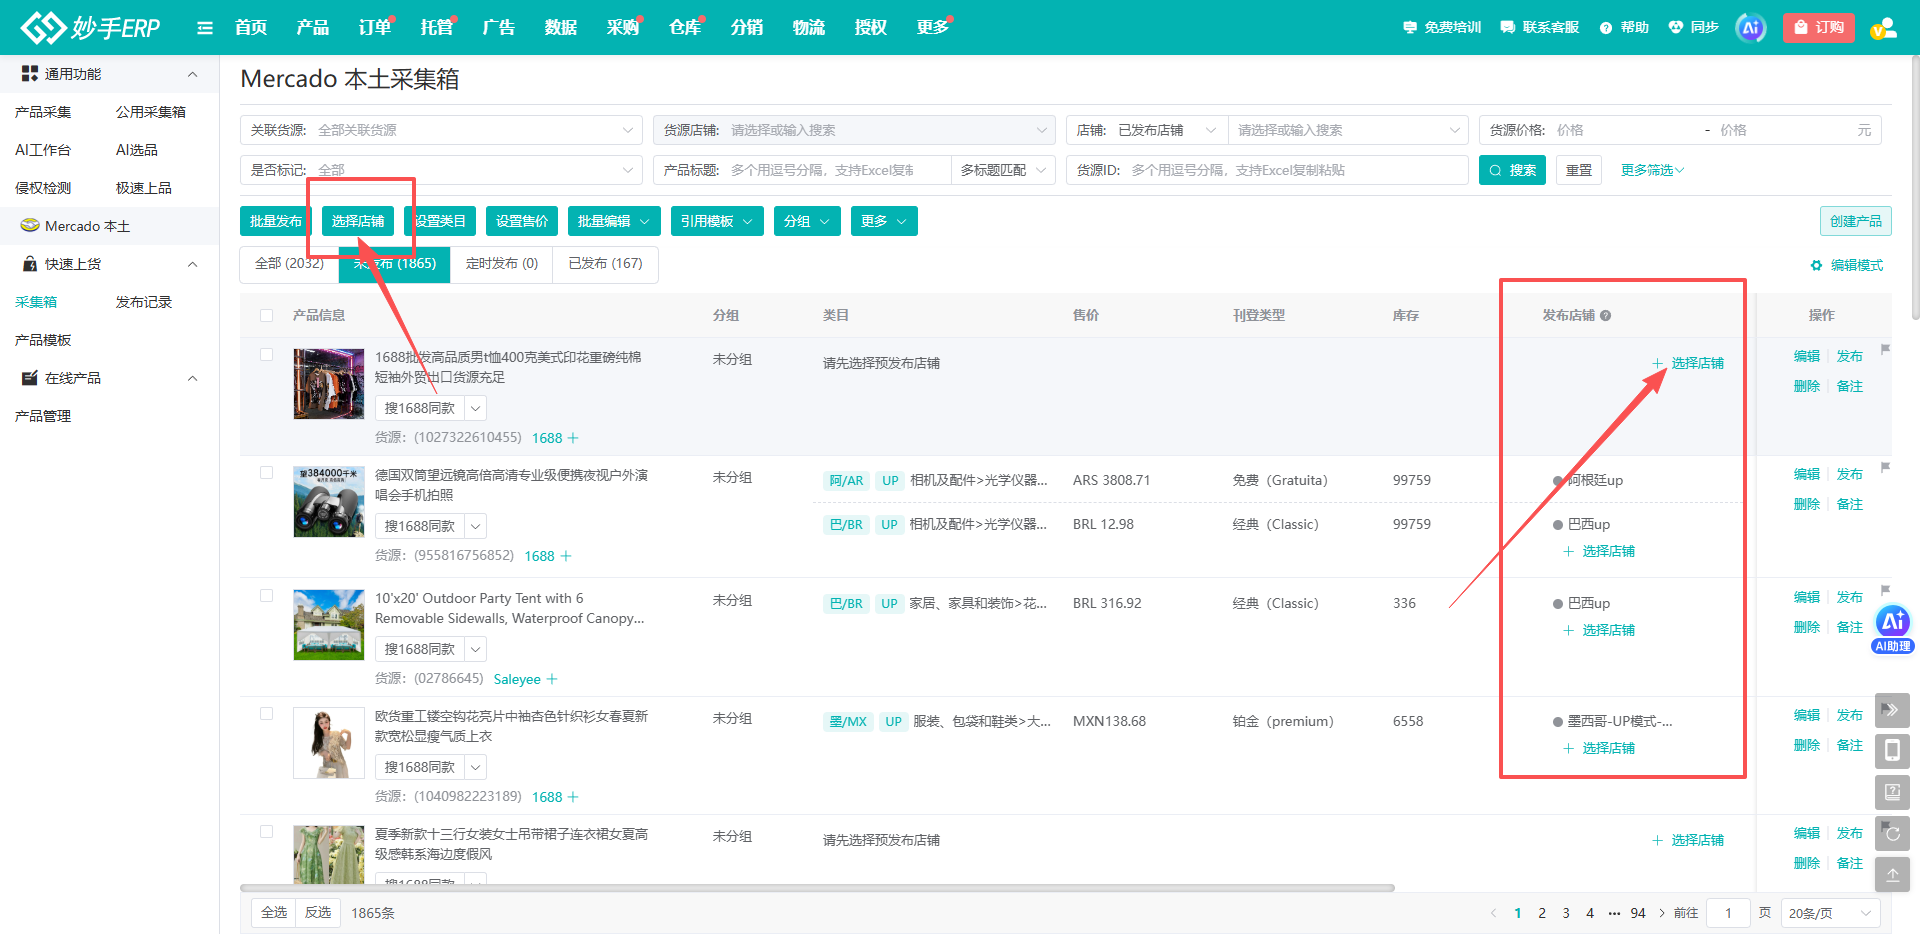The height and width of the screenshot is (934, 1920).
Task: Check the 欧货重工镂空 sweater product checkbox
Action: coord(266,713)
